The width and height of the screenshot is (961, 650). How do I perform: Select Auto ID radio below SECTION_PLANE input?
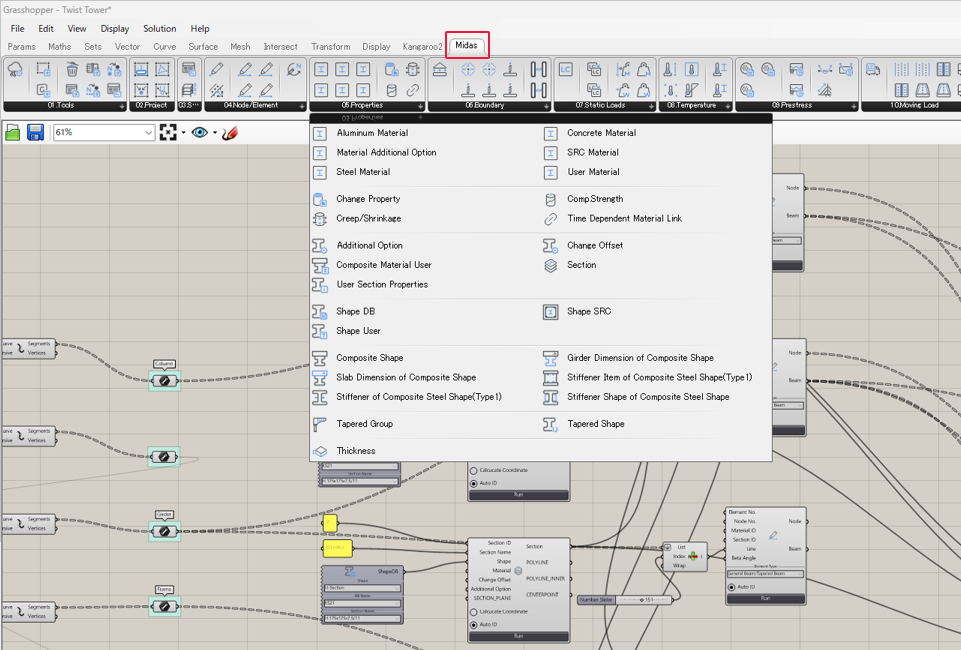pyautogui.click(x=474, y=624)
